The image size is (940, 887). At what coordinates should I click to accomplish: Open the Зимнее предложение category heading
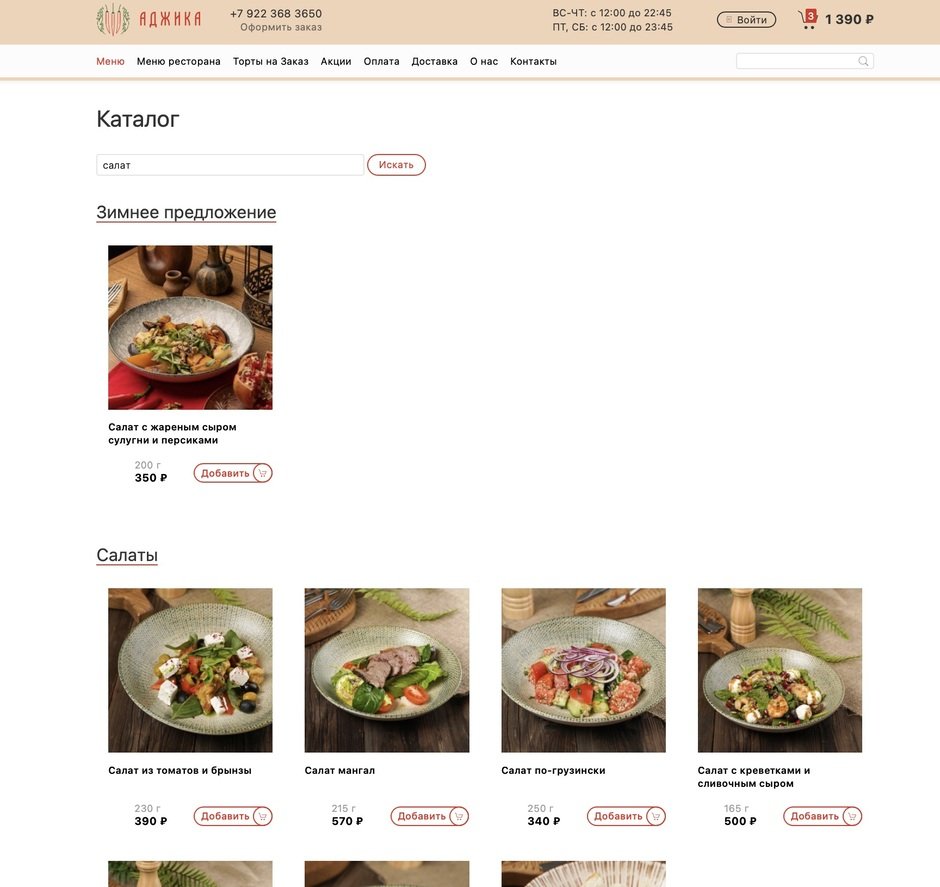(x=186, y=213)
